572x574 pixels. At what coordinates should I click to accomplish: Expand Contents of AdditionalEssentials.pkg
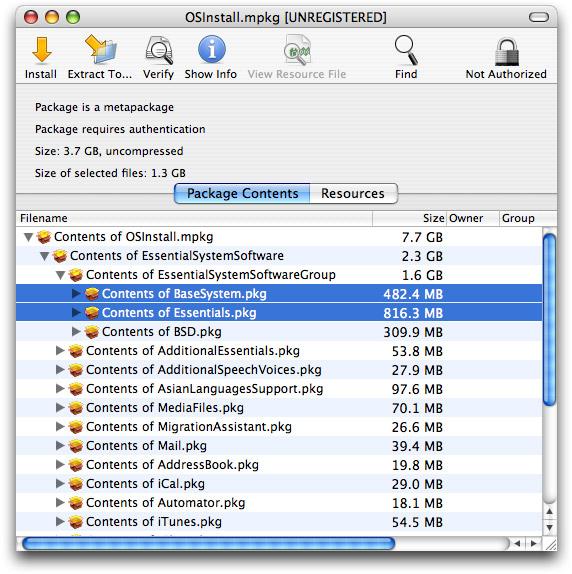tap(60, 351)
